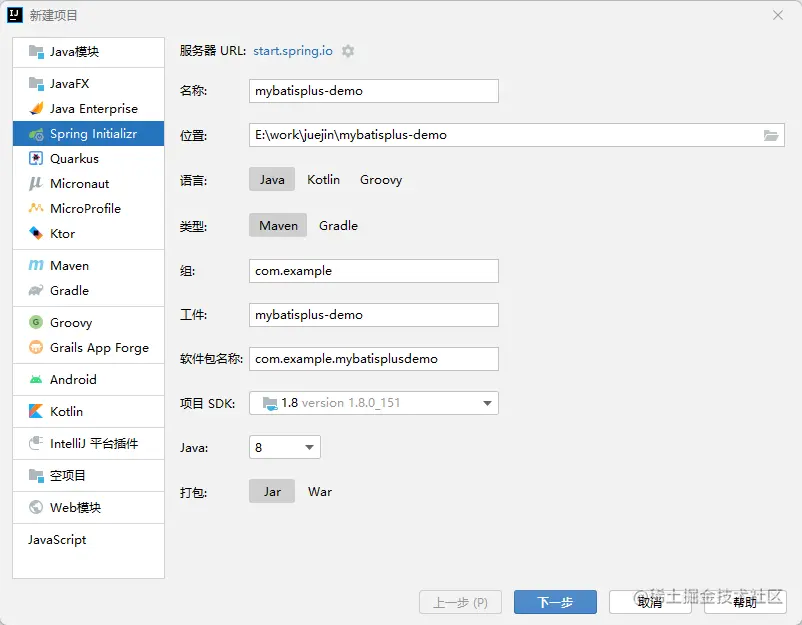Select Kotlin as the language
Screen dimensions: 802x625
pyautogui.click(x=323, y=180)
